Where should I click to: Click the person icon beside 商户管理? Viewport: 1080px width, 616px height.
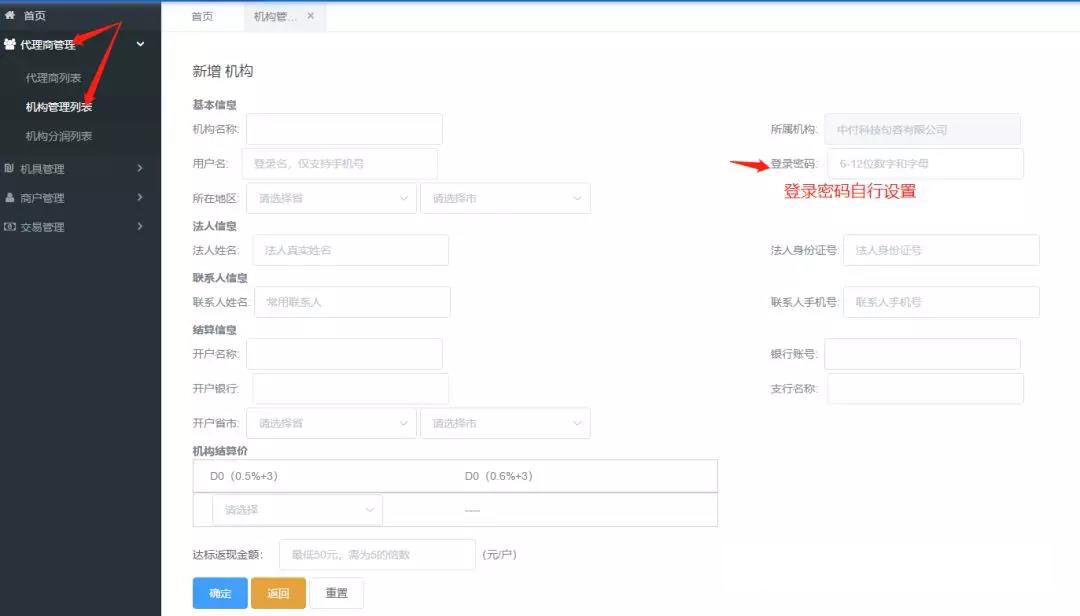pos(12,197)
